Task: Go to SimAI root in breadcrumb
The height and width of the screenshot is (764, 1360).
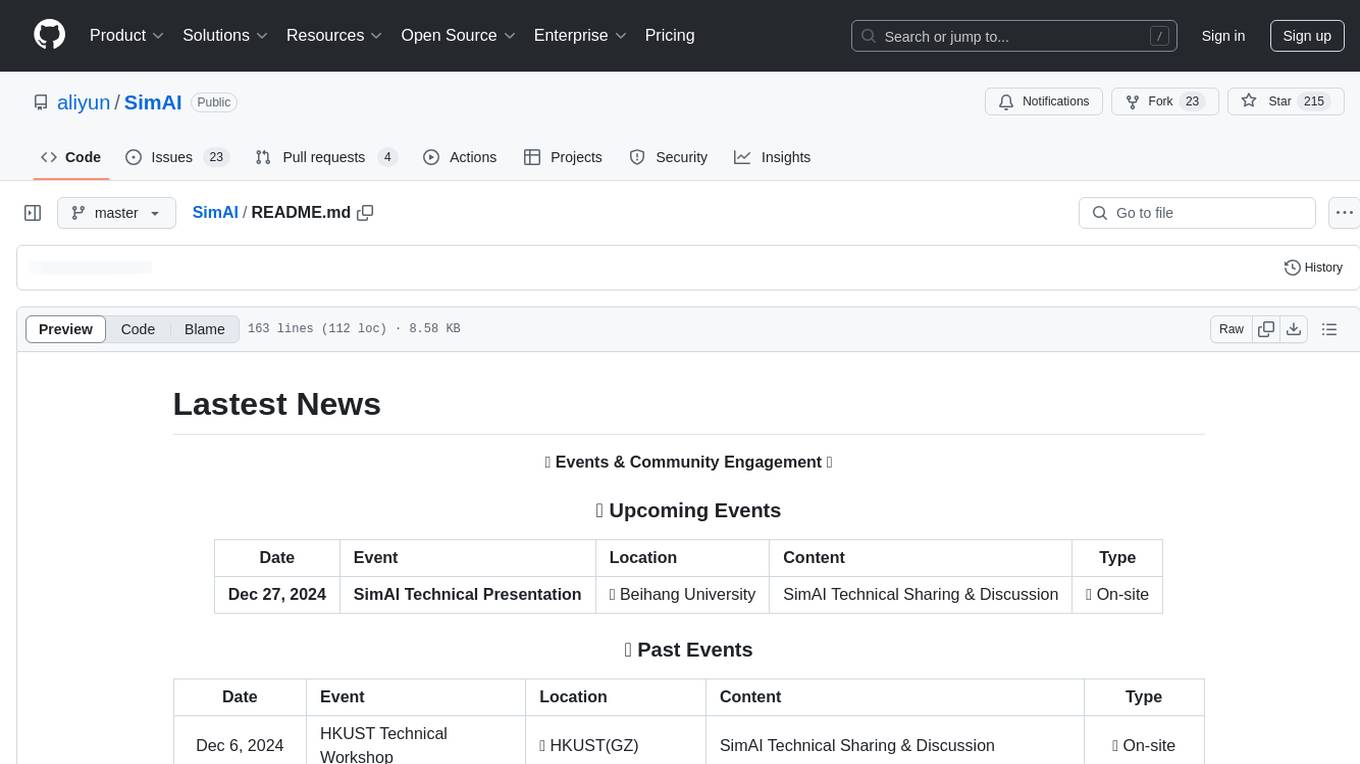Action: 215,212
